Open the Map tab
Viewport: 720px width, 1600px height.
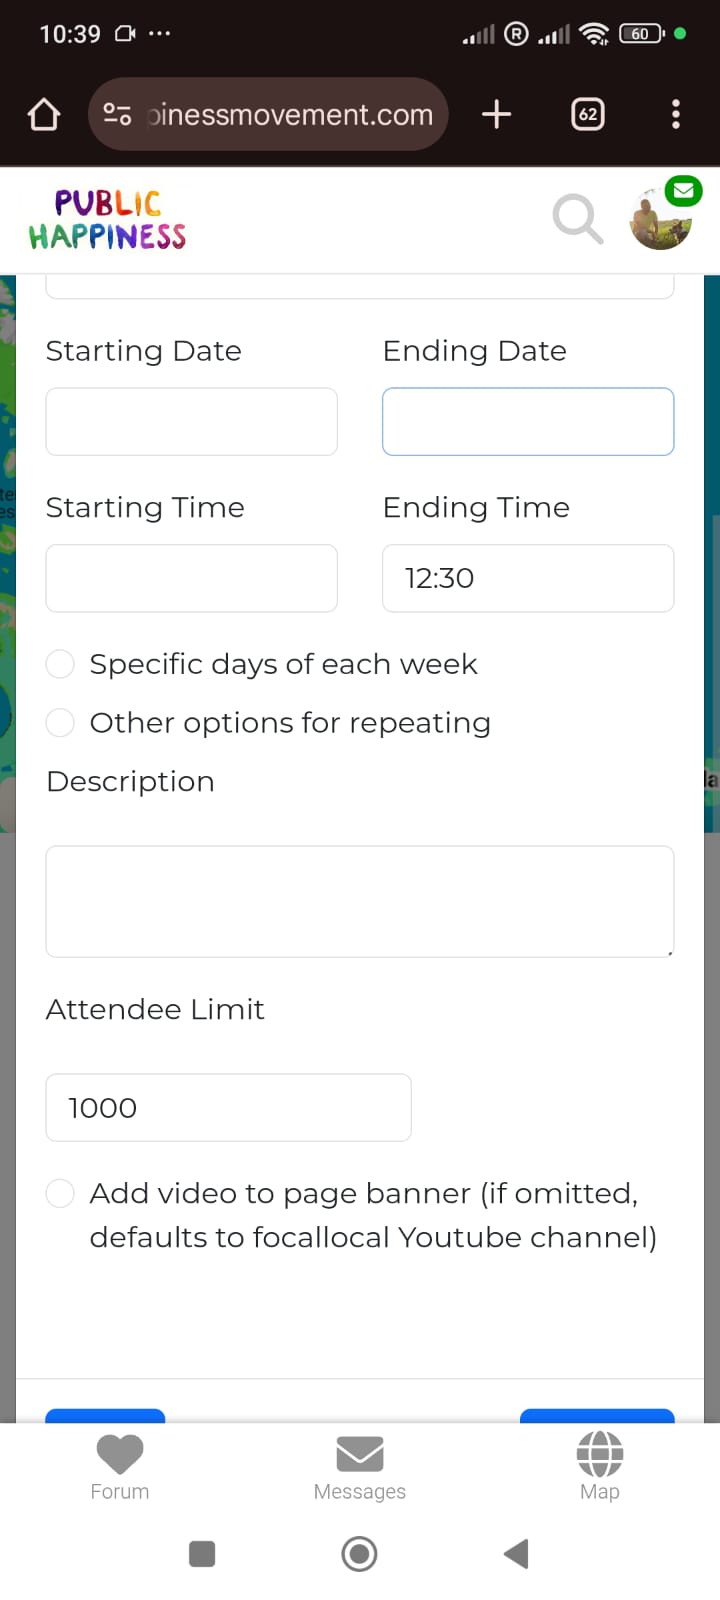point(600,1466)
